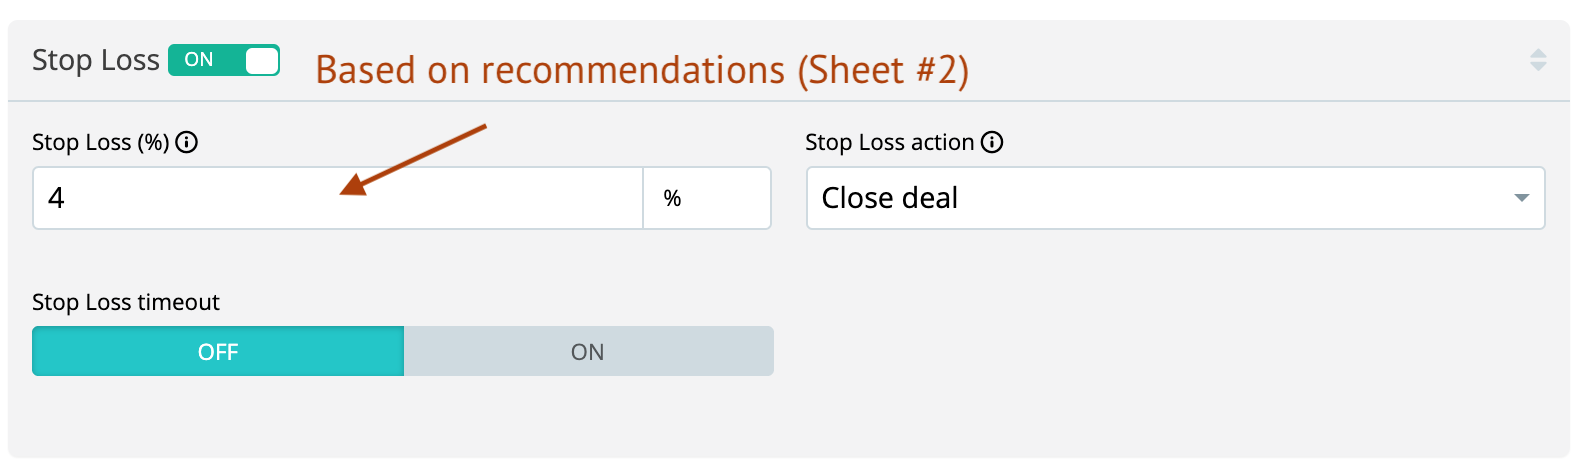Click the info icon beside Stop Loss (%)
Screen dimensions: 1590x472
[187, 143]
